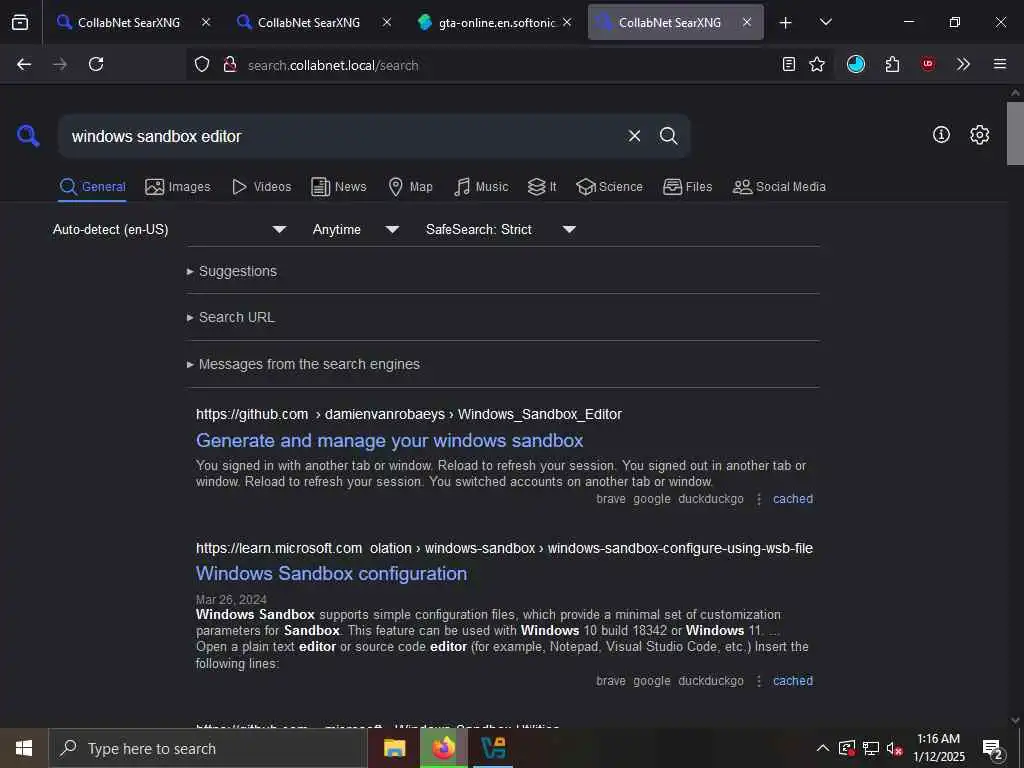The width and height of the screenshot is (1024, 768).
Task: Open the Auto-detect (en-US) language dropdown
Action: [x=170, y=229]
